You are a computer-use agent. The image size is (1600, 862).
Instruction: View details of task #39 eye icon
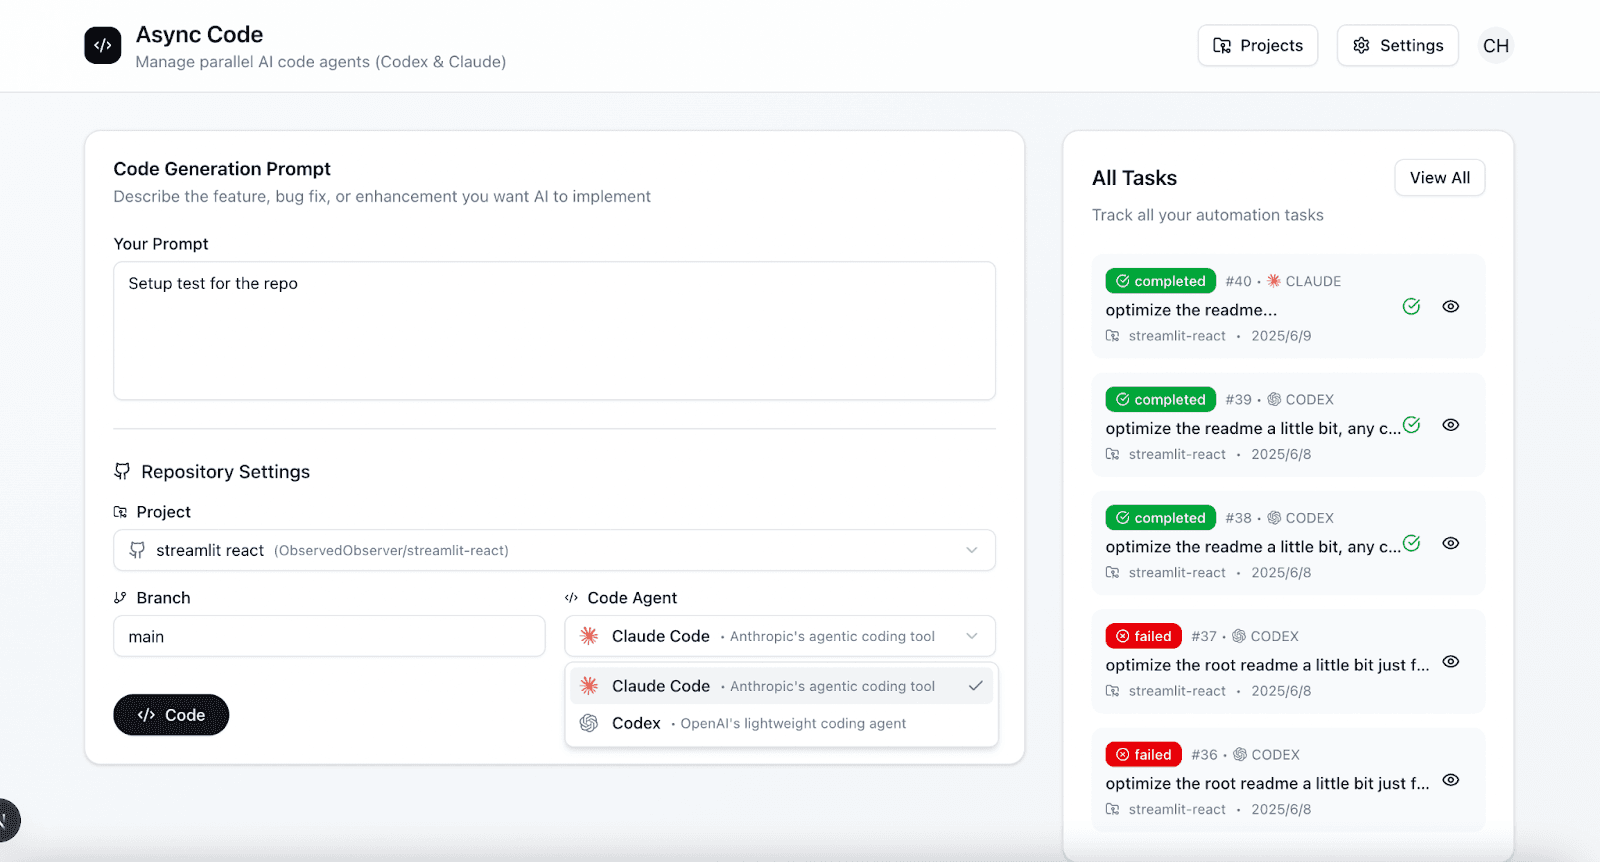pos(1451,425)
